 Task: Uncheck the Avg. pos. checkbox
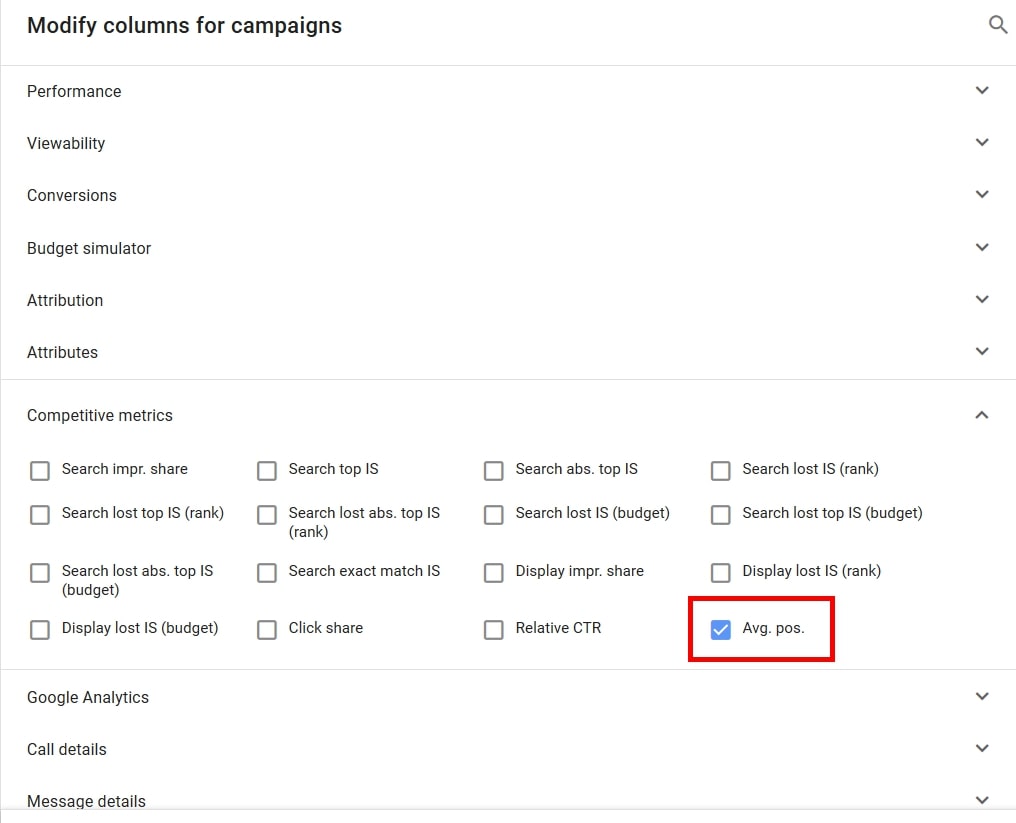pos(720,630)
